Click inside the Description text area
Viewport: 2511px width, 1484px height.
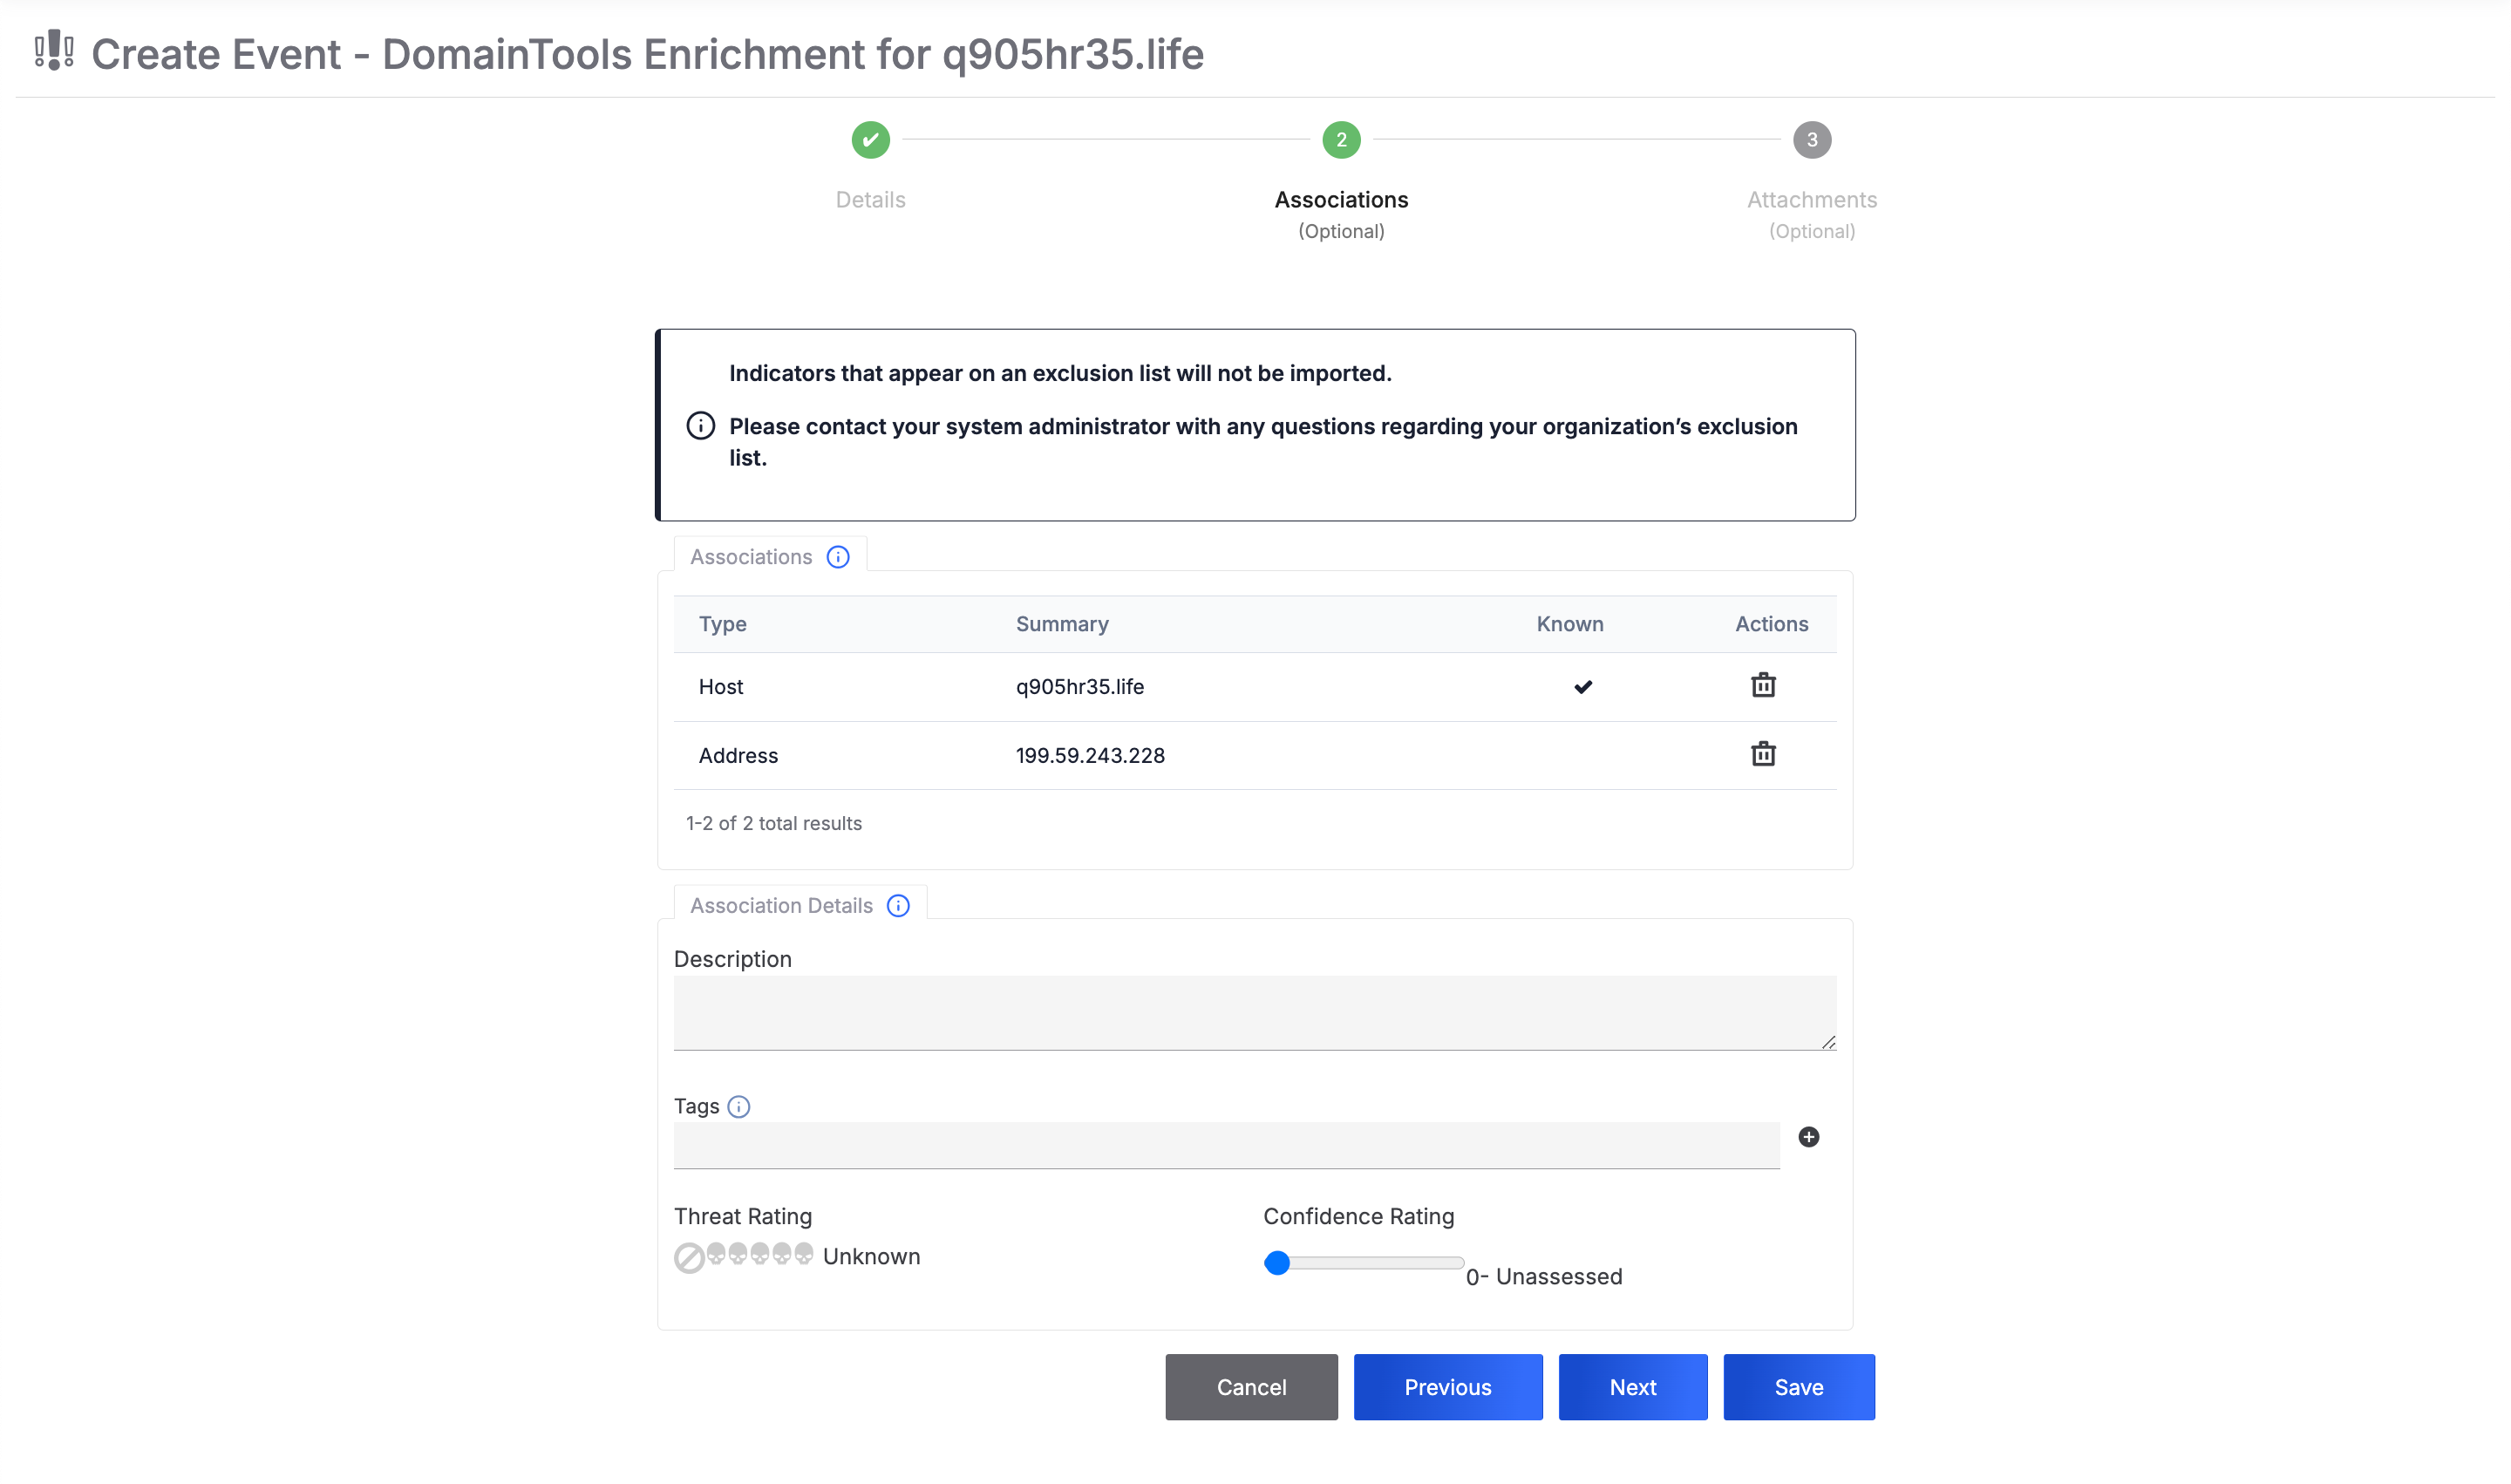1255,1010
